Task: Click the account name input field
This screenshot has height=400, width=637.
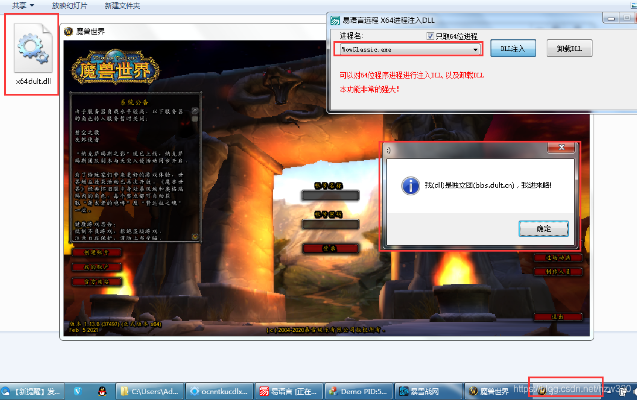Action: (330, 196)
